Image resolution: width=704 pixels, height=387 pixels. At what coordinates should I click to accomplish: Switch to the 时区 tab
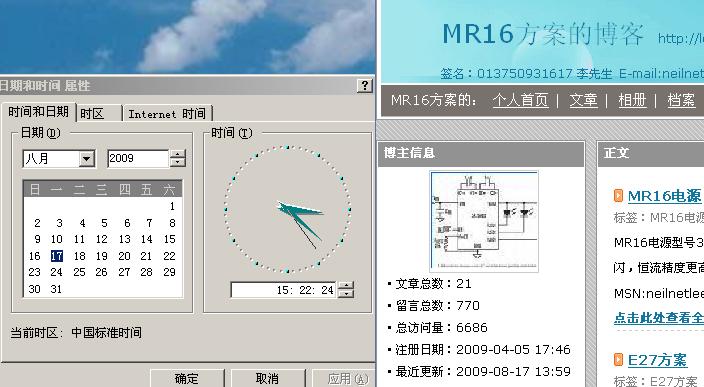(99, 114)
